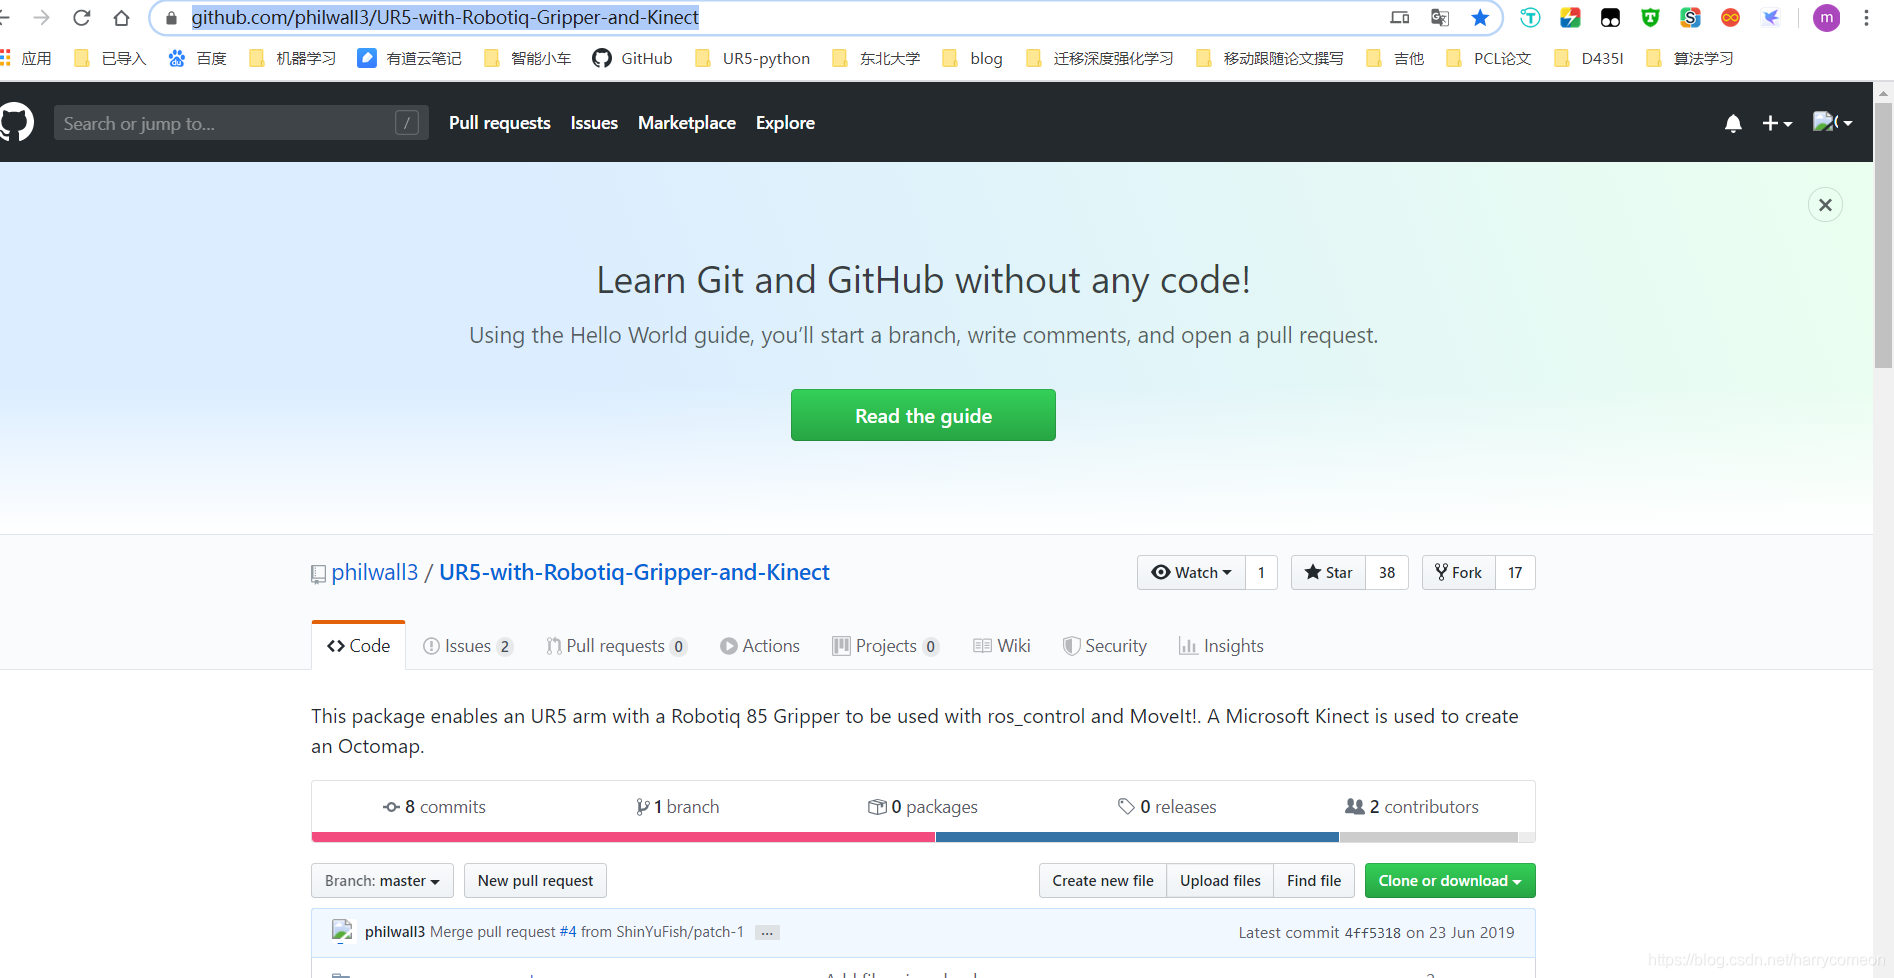Click the forward navigation arrow
The height and width of the screenshot is (978, 1894).
(x=42, y=18)
